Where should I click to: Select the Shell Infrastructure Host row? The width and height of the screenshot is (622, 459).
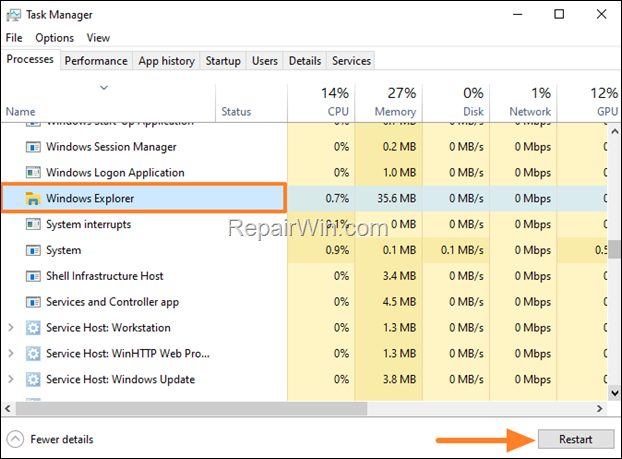304,276
